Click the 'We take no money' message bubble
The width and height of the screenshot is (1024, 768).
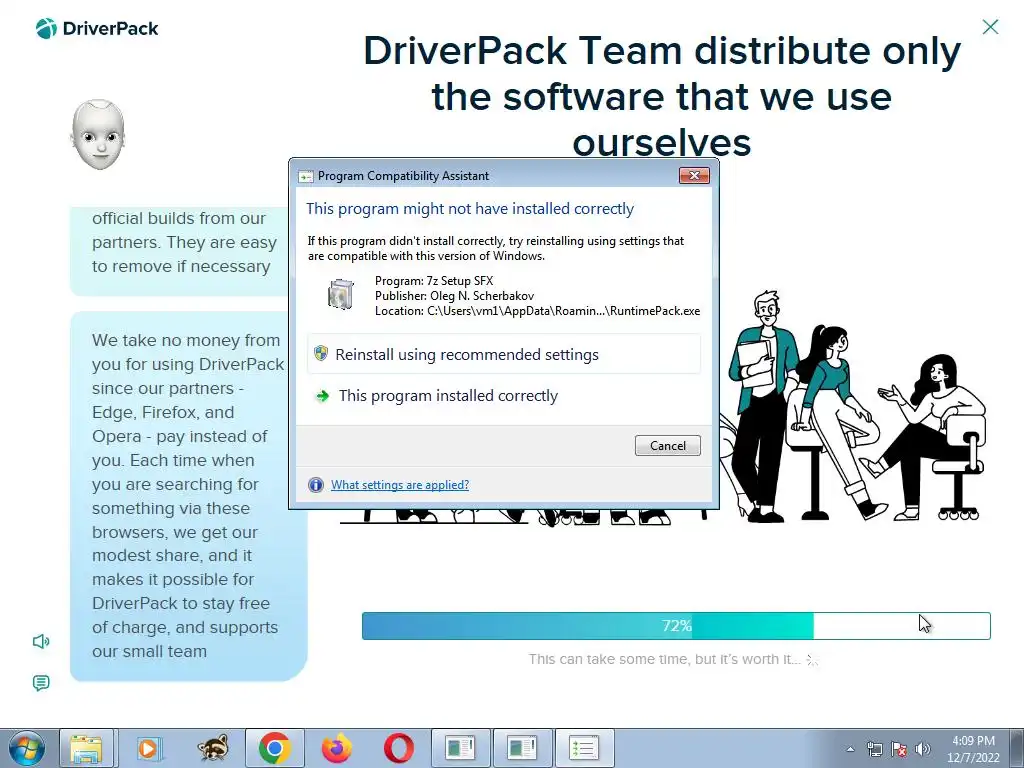(188, 496)
